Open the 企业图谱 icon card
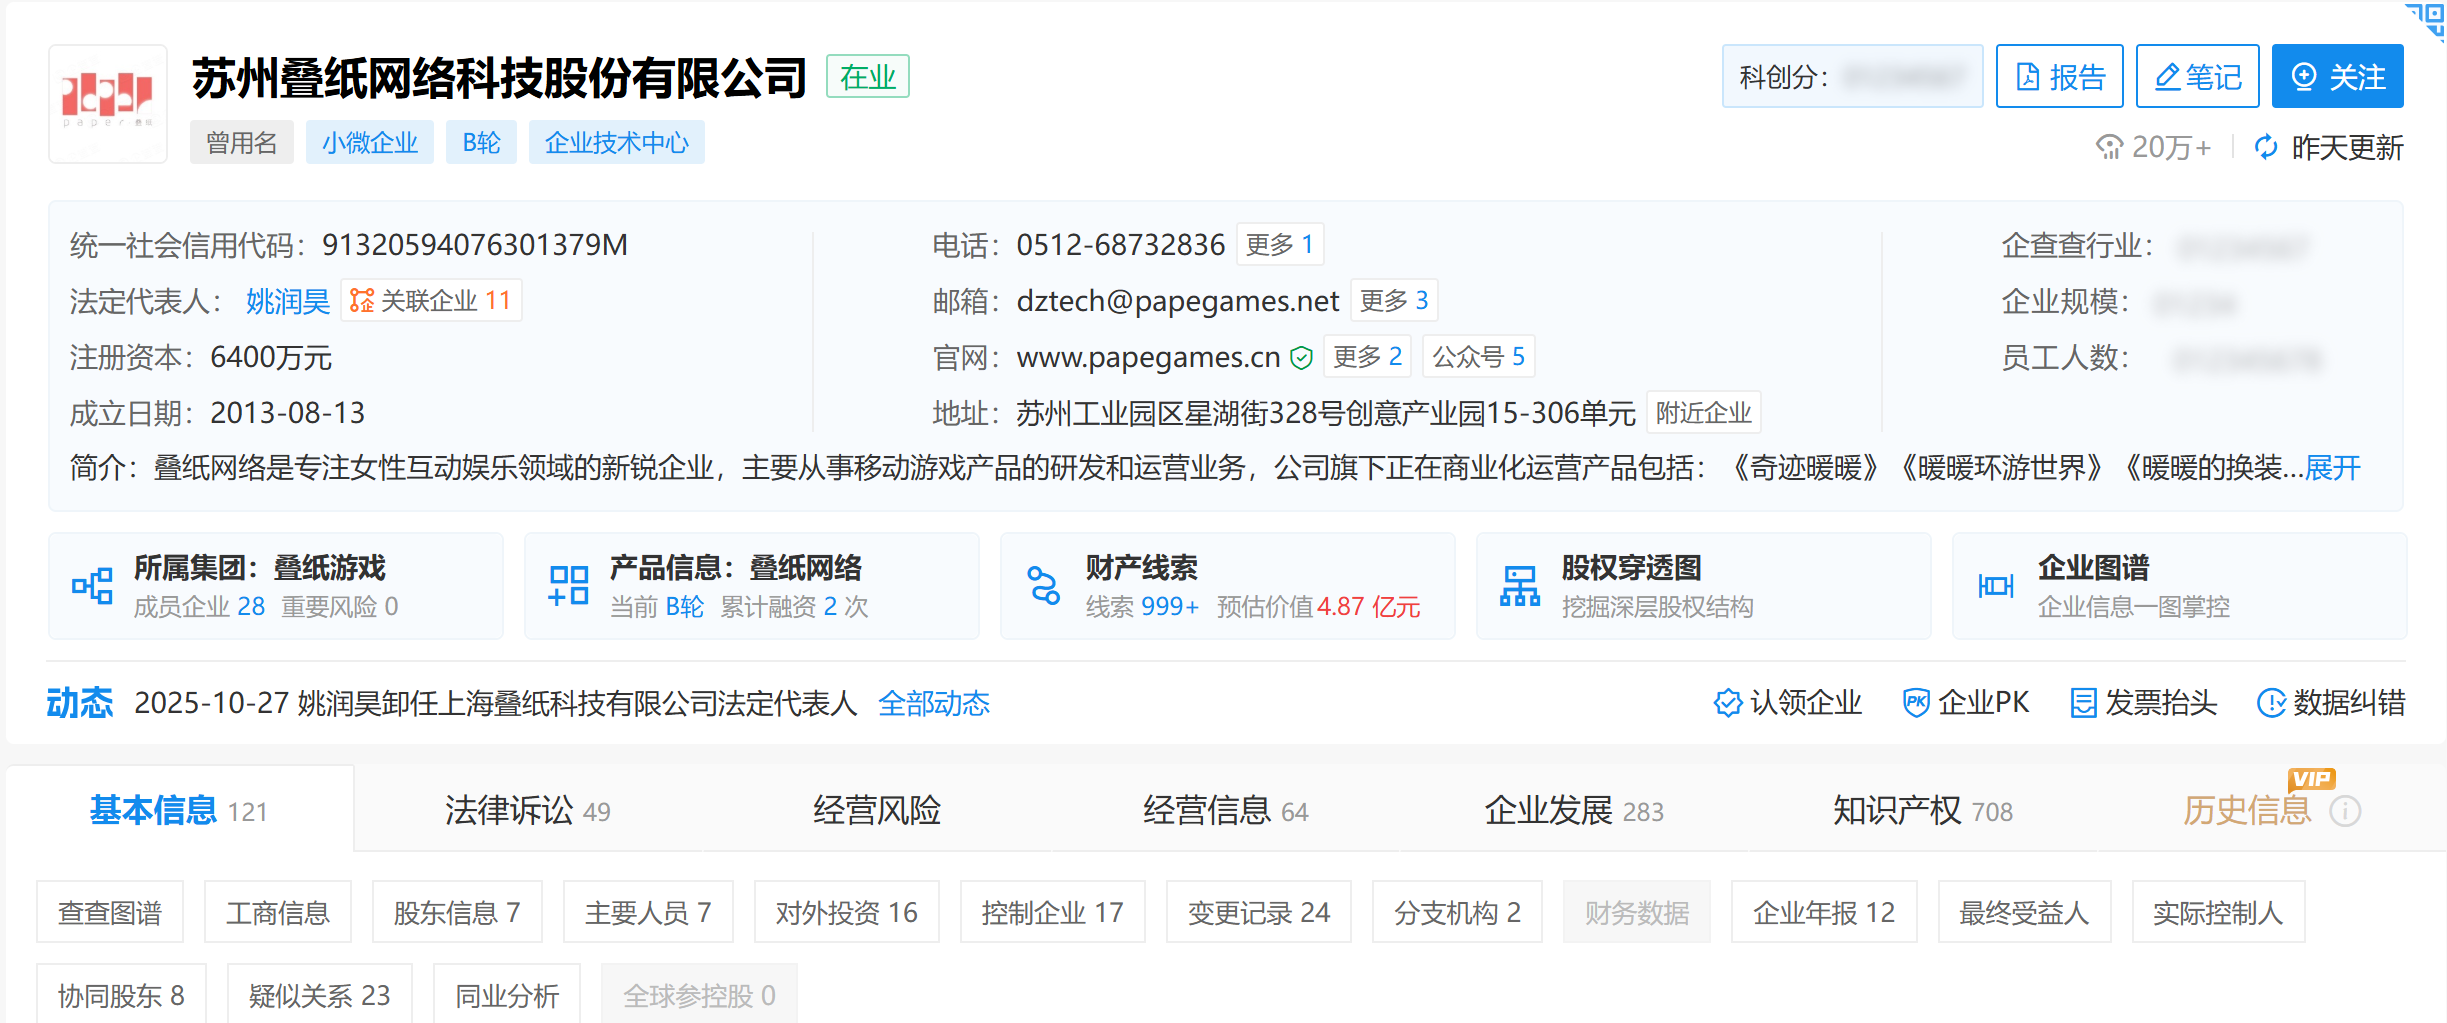The width and height of the screenshot is (2447, 1023). coord(1995,586)
